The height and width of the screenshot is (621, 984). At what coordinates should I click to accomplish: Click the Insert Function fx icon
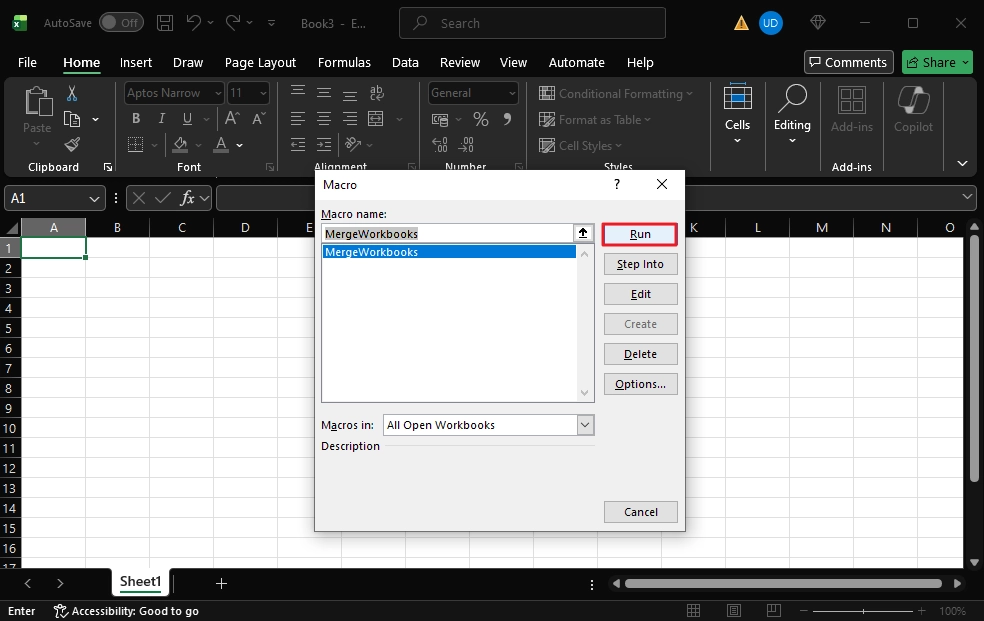tap(187, 198)
